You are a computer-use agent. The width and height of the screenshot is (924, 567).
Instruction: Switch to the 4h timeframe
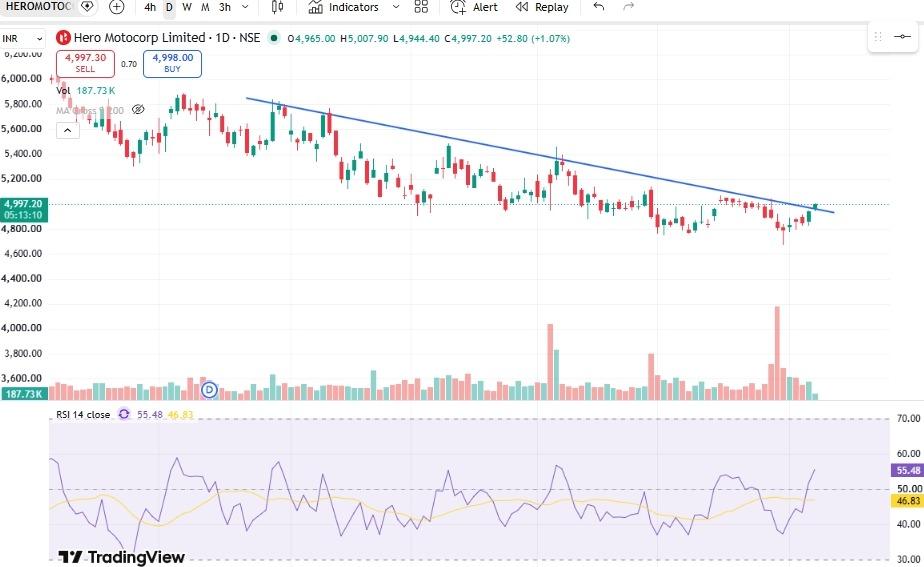tap(150, 7)
